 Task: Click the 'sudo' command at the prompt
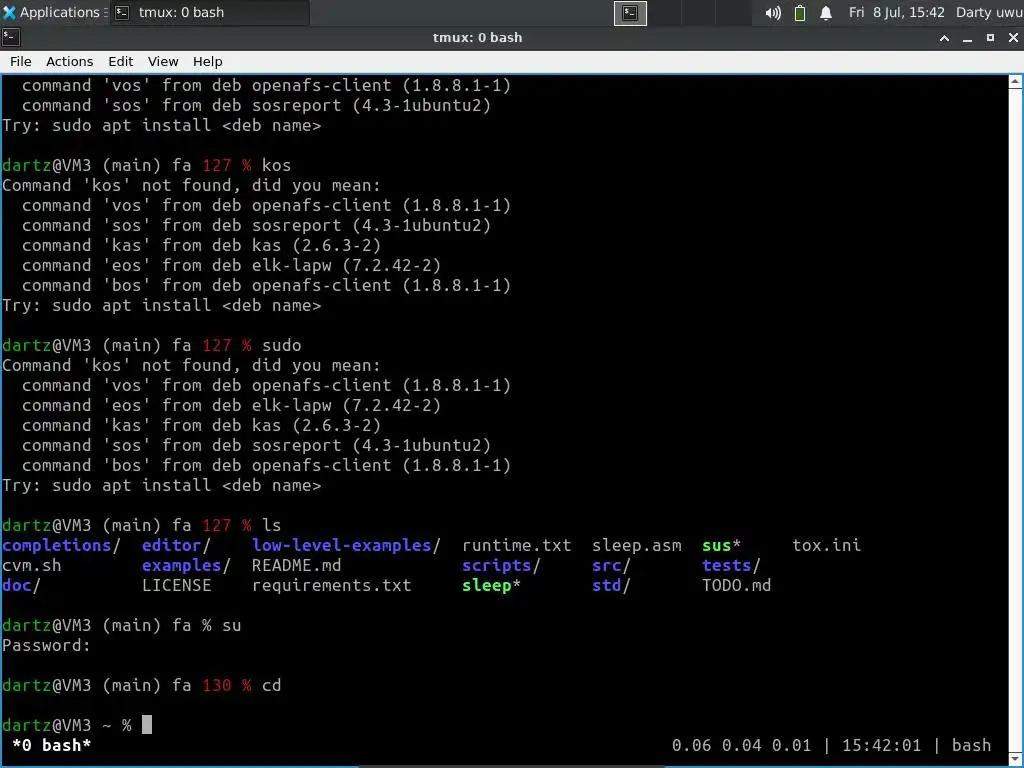(x=281, y=345)
